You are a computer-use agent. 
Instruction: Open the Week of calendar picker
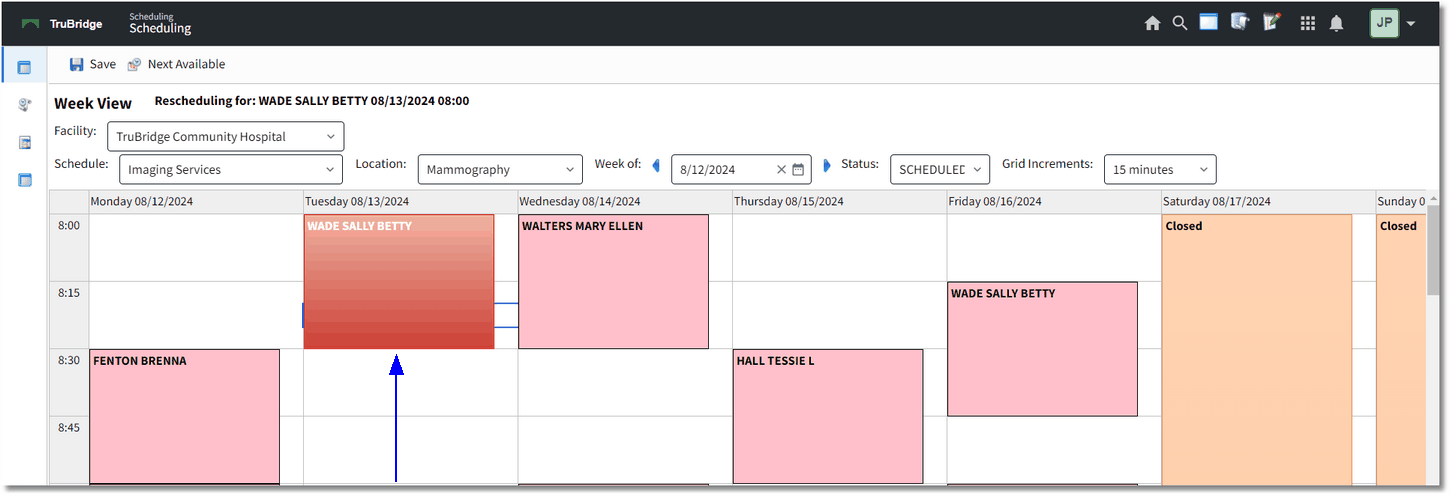(798, 170)
